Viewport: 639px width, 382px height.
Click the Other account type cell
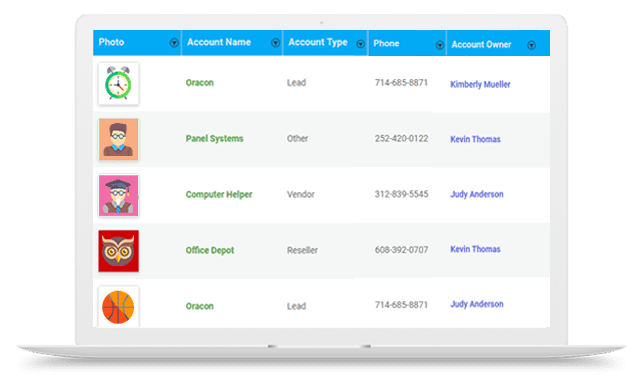(x=297, y=139)
